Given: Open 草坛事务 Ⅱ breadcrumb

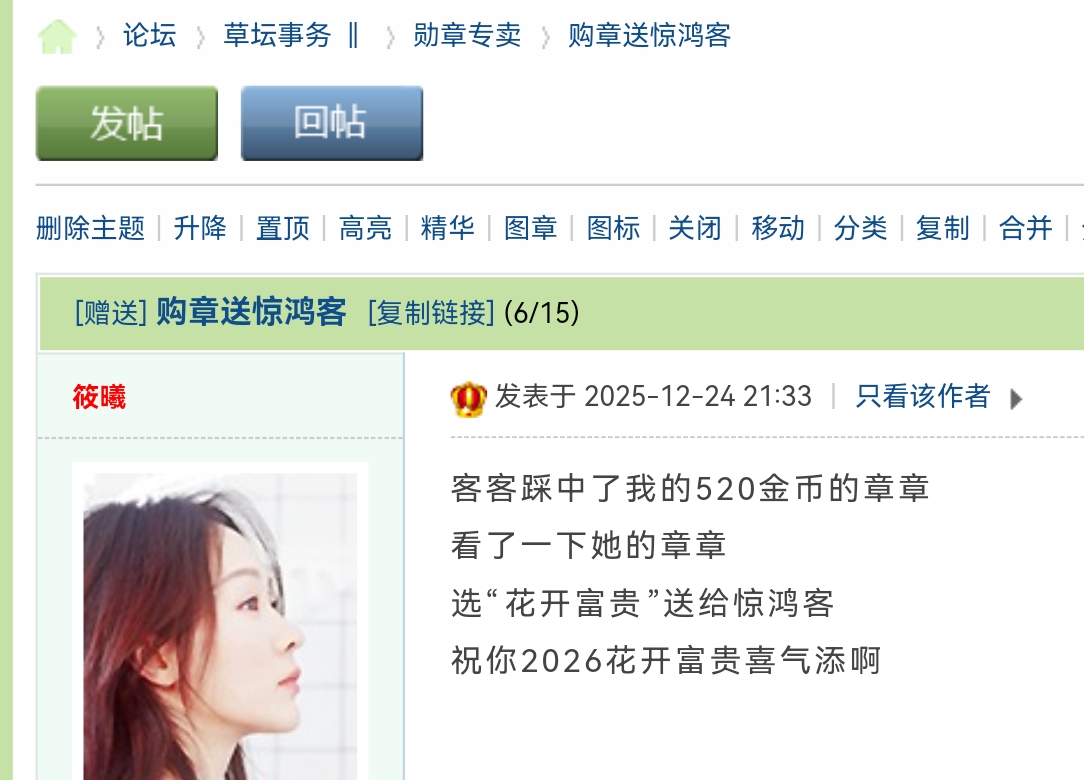Looking at the screenshot, I should pyautogui.click(x=291, y=35).
